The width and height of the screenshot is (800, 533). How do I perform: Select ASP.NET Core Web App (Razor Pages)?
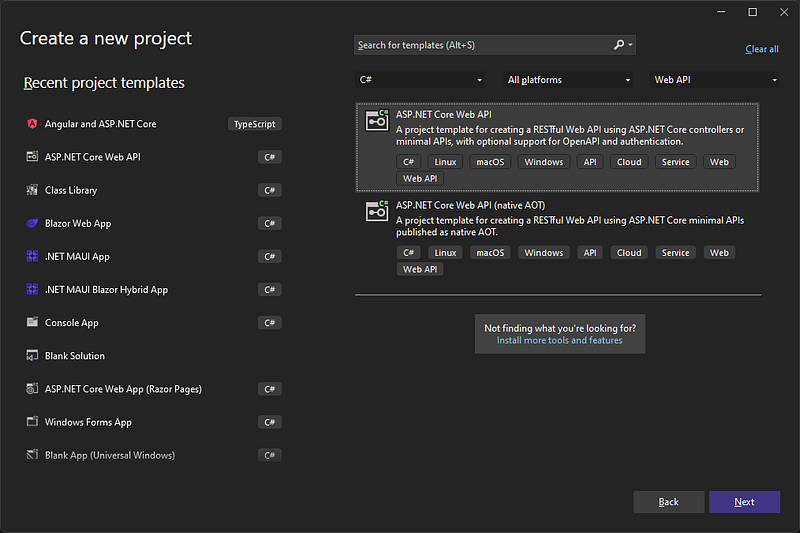[153, 389]
